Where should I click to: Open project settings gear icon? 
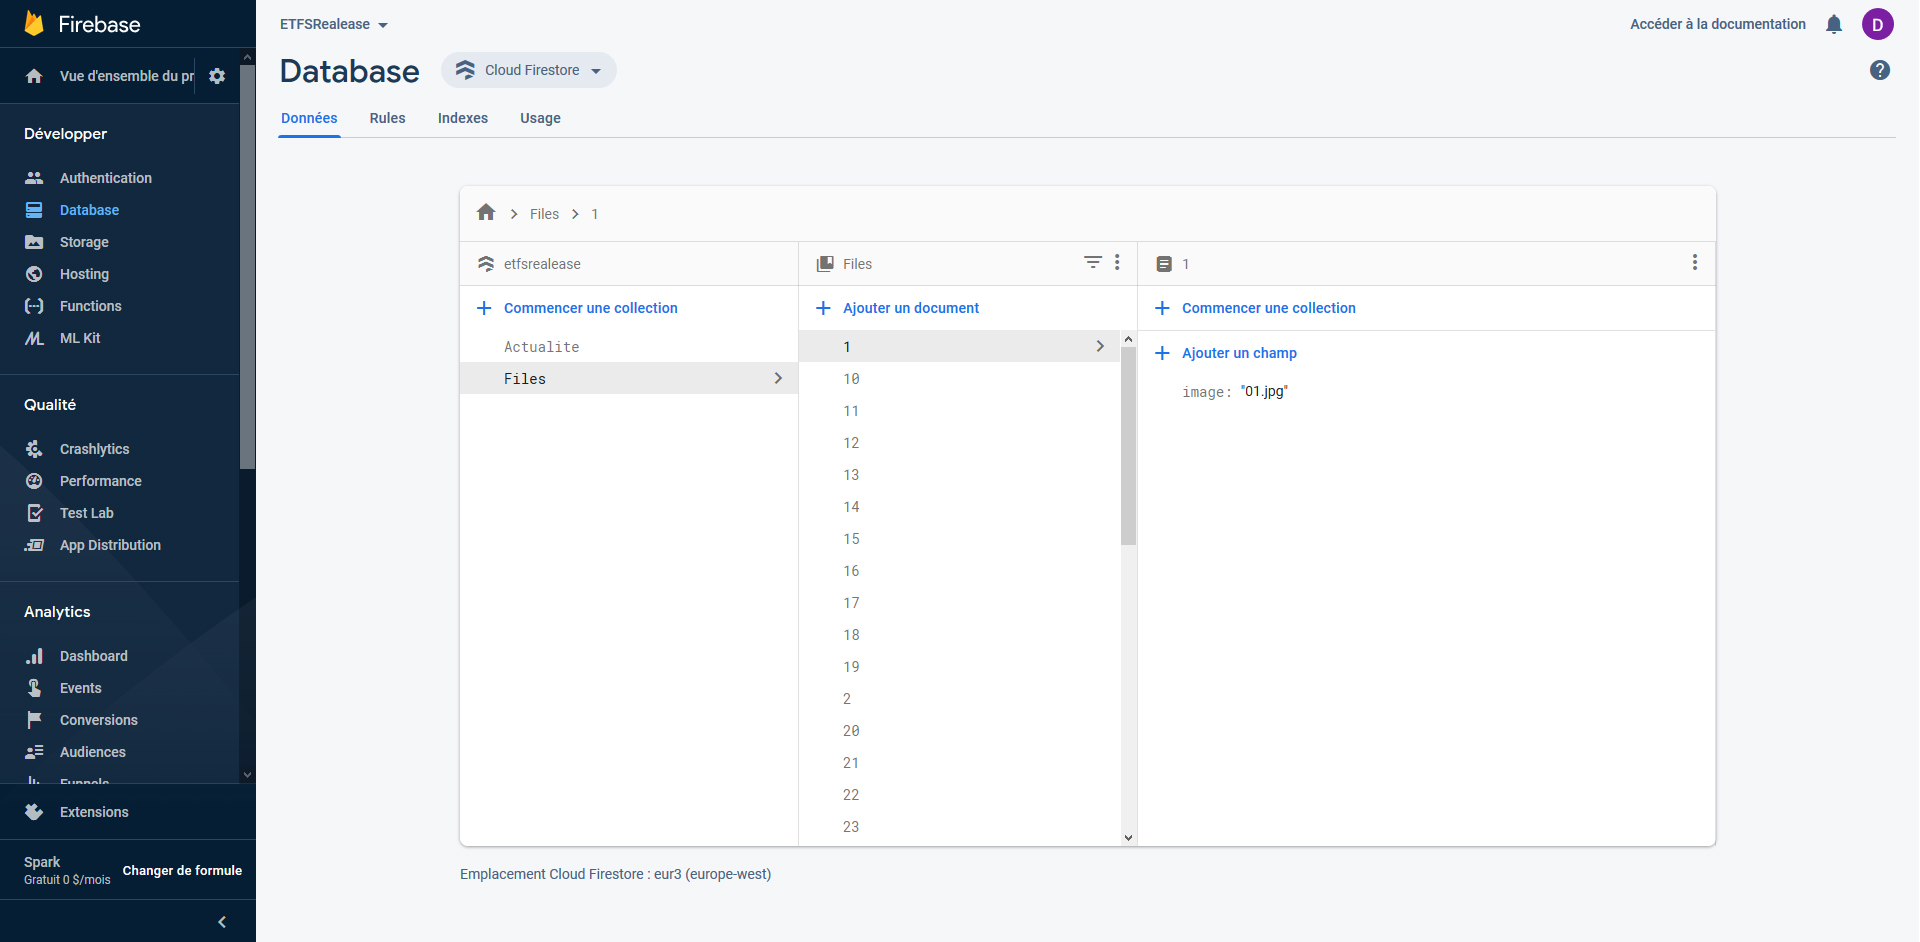click(217, 76)
